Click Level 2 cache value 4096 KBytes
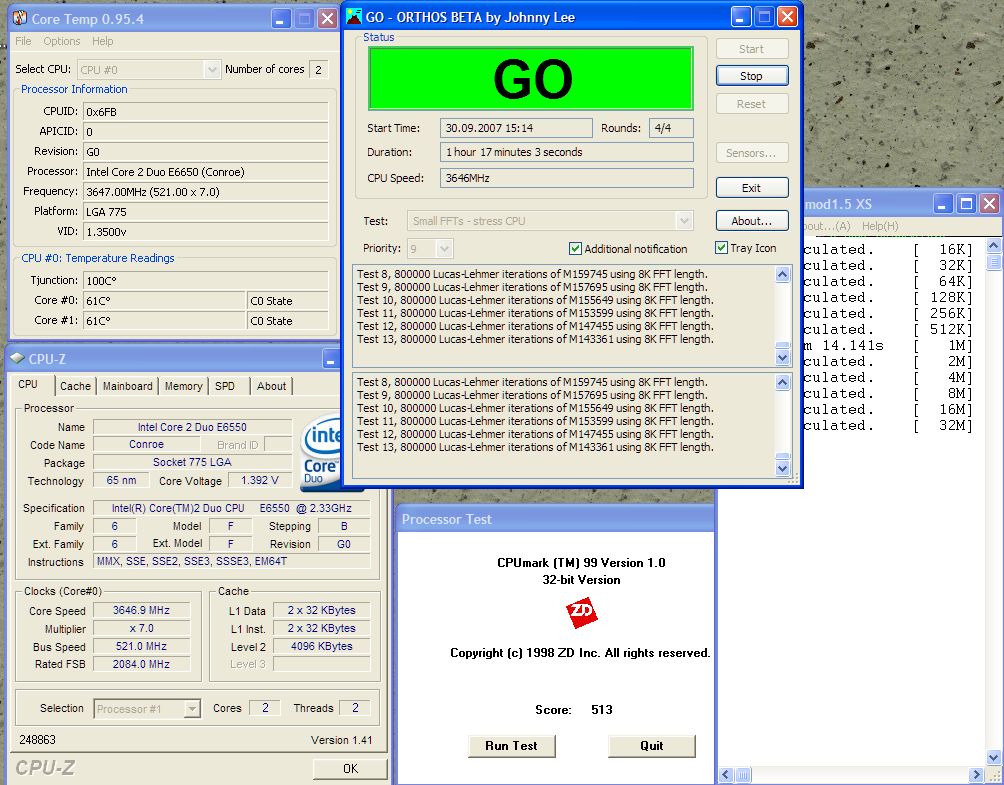The image size is (1004, 785). click(x=321, y=646)
